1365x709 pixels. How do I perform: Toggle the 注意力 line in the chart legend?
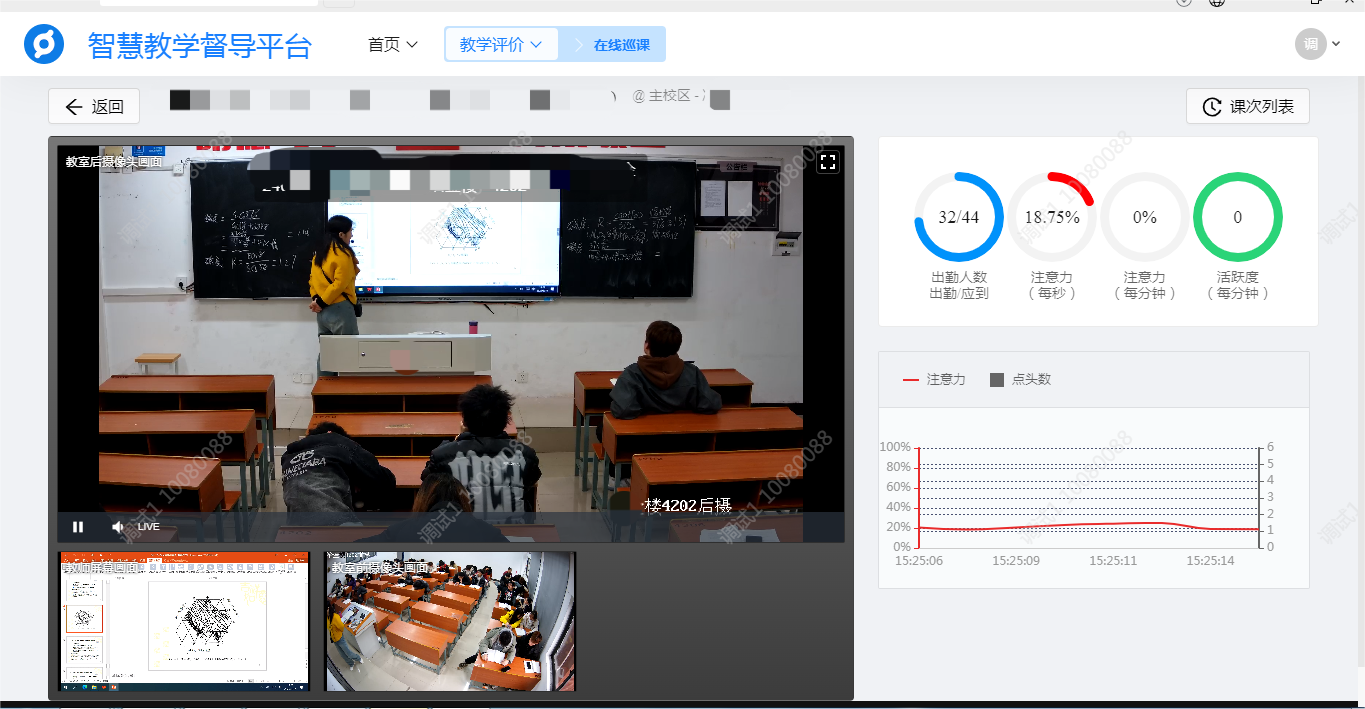point(934,380)
